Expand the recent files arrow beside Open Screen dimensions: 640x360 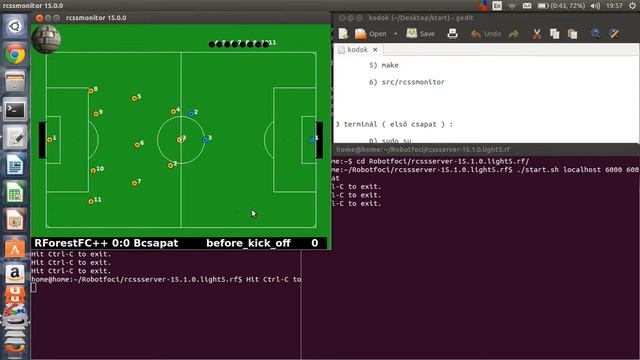pos(396,34)
